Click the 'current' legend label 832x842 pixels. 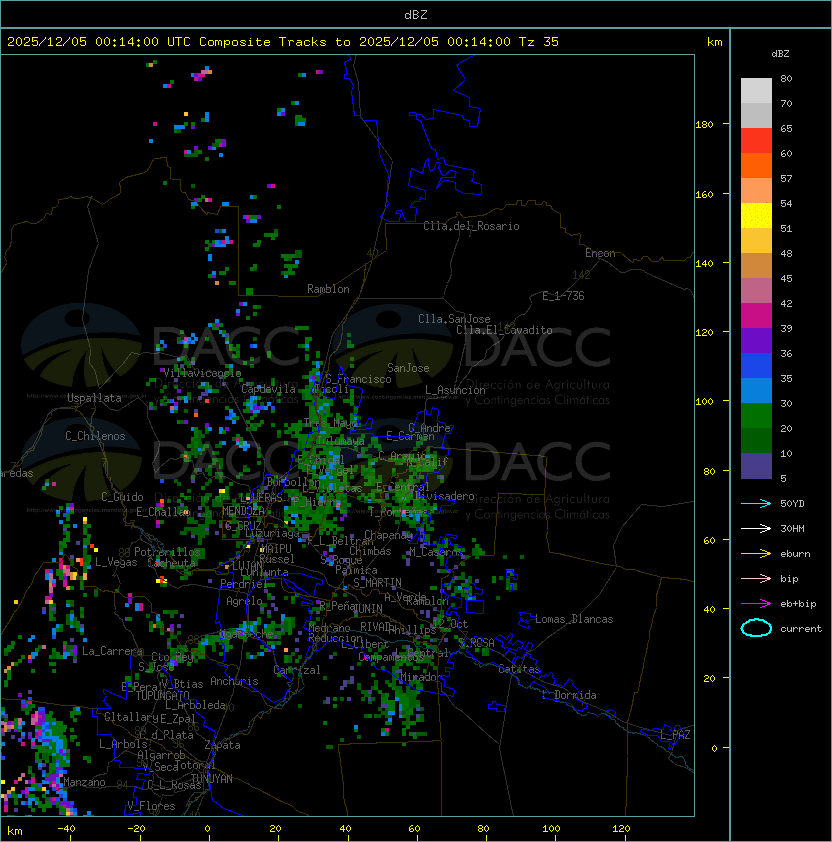click(x=801, y=629)
